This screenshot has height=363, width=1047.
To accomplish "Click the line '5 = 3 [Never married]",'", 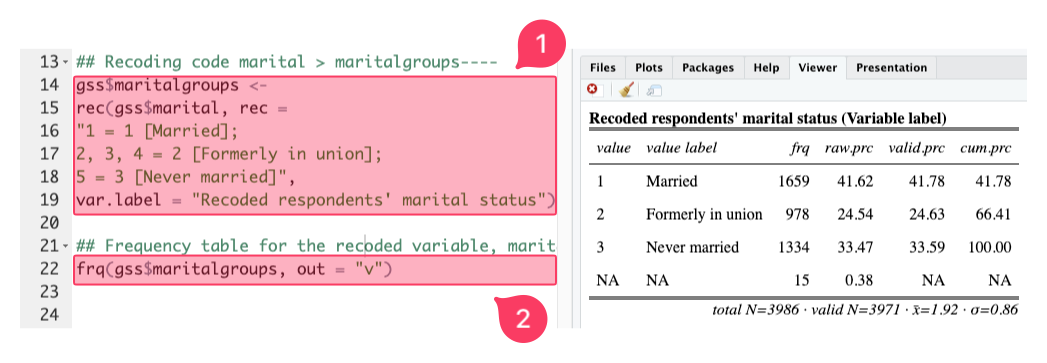I will pyautogui.click(x=186, y=177).
